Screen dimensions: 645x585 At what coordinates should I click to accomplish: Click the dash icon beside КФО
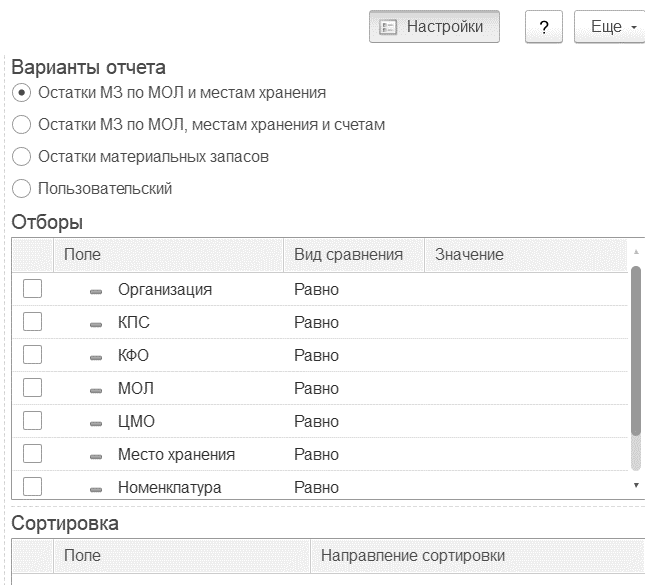click(96, 358)
